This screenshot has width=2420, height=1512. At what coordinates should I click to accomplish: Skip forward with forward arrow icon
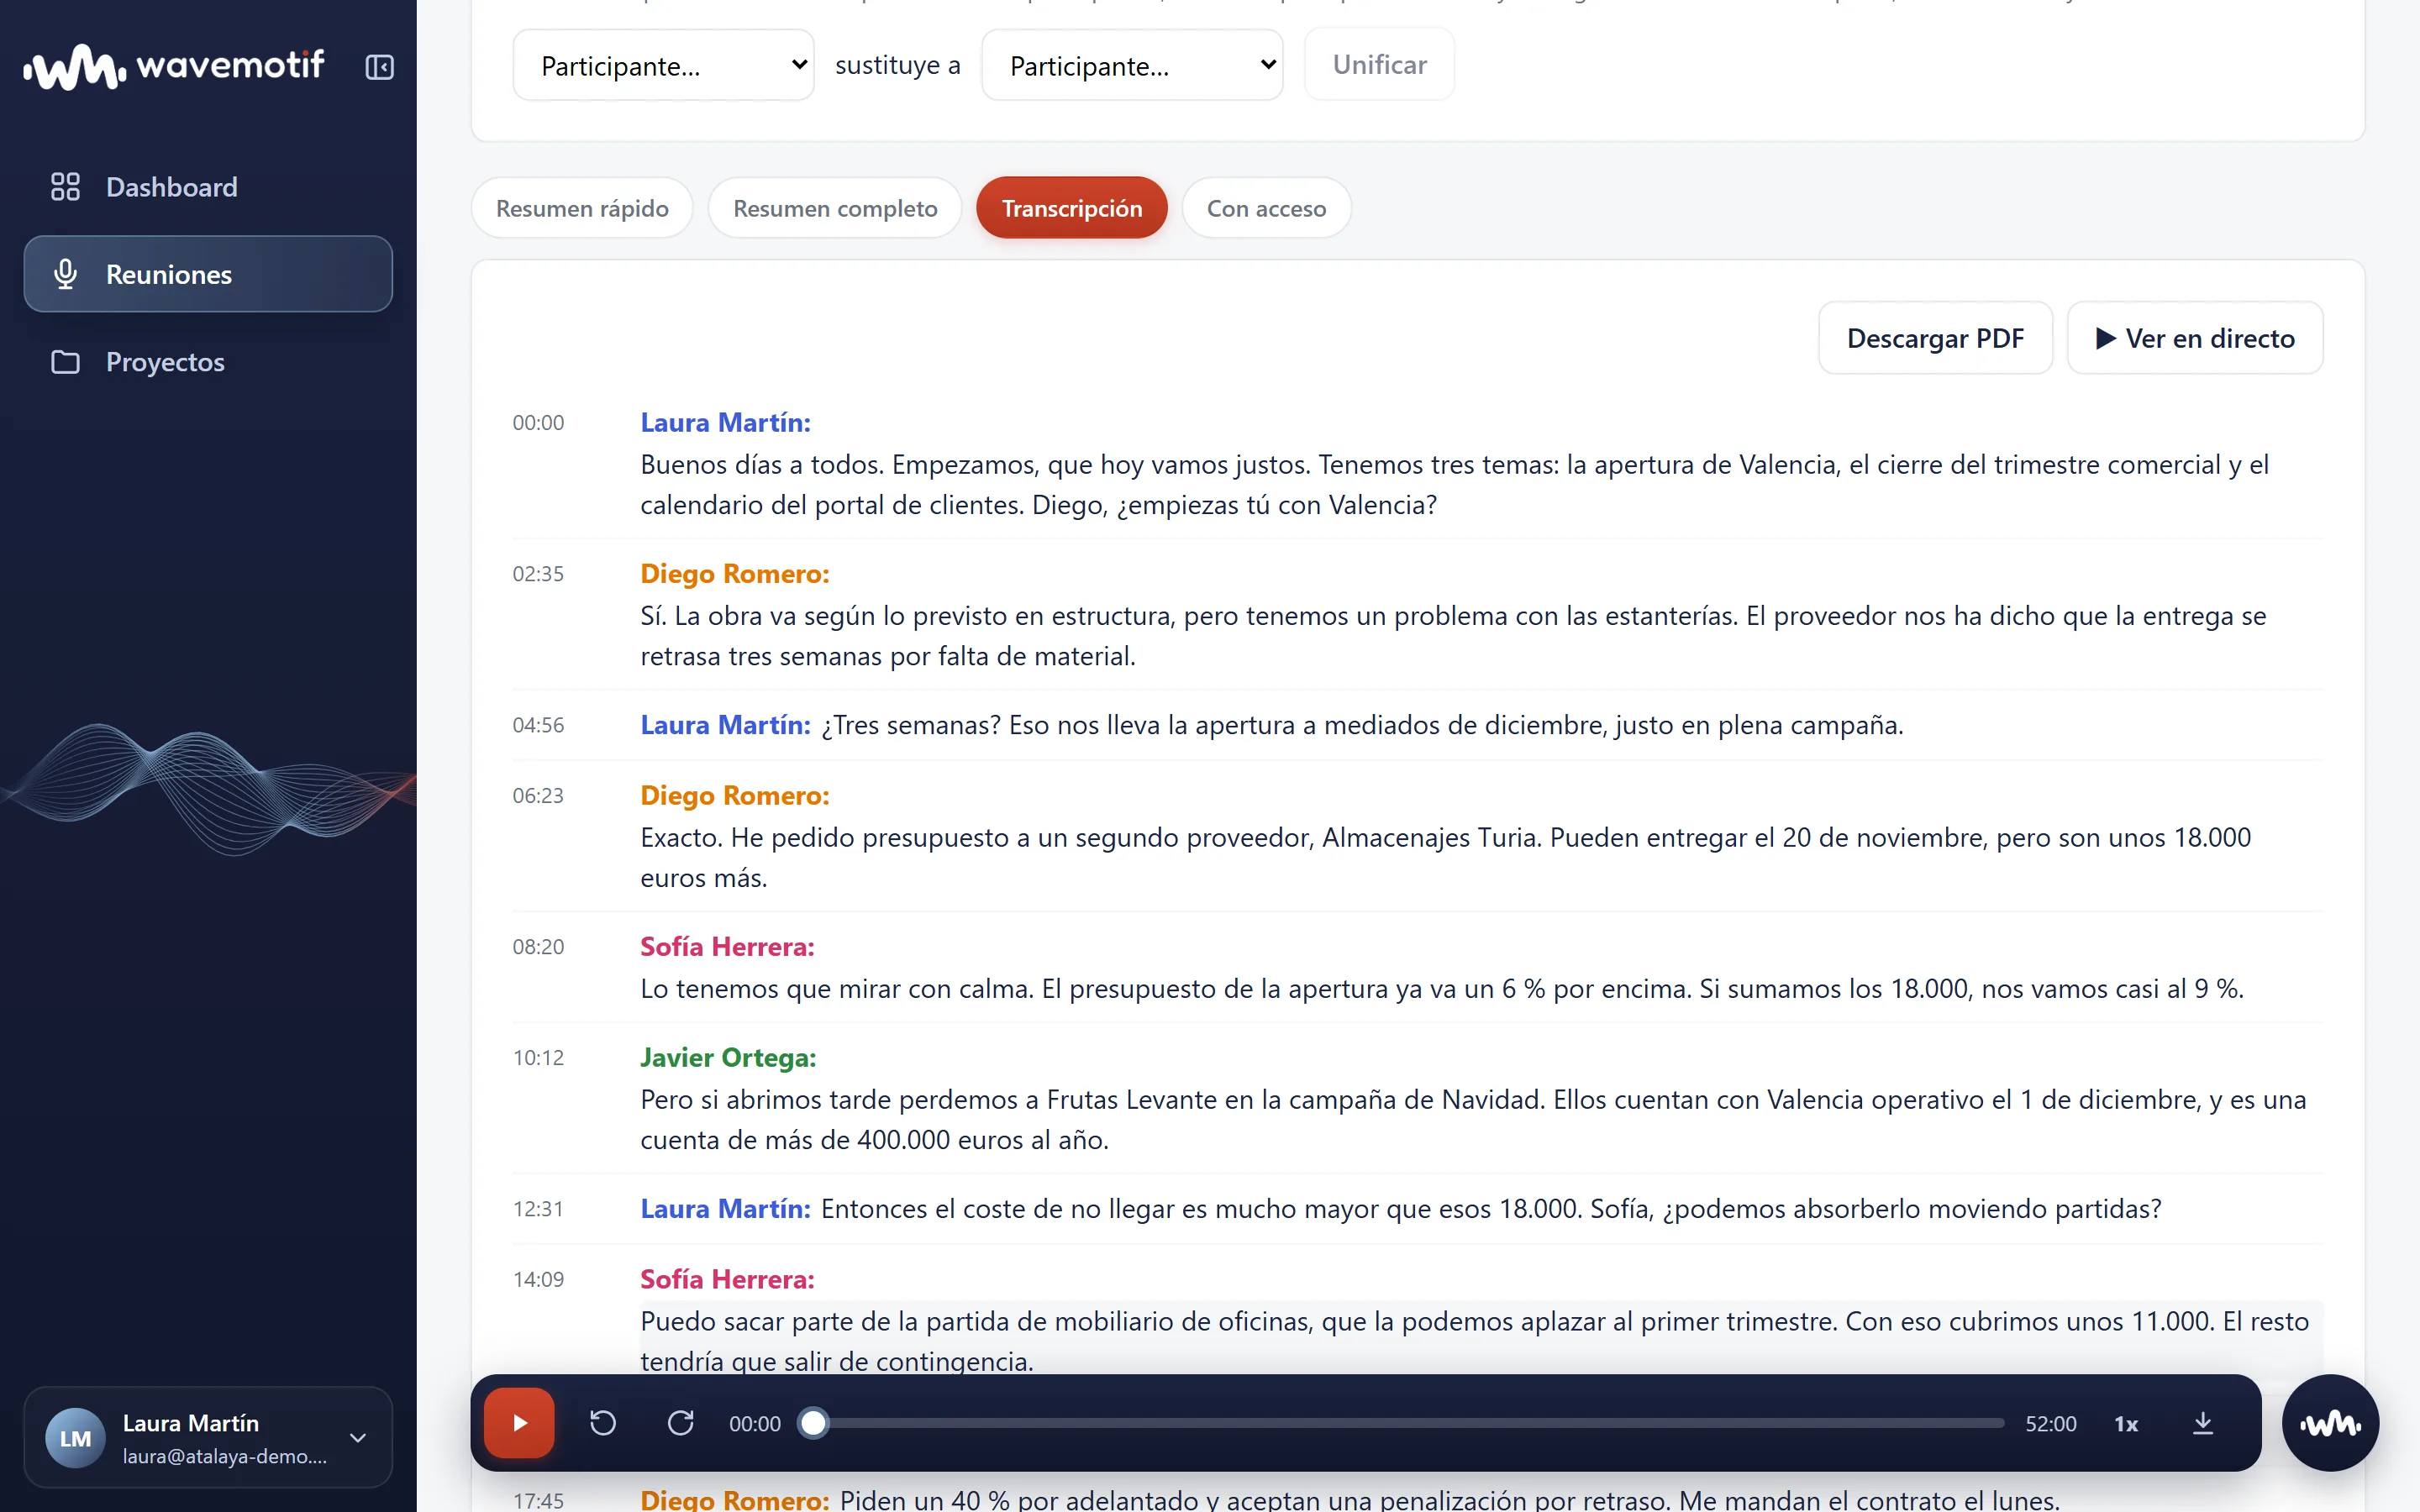coord(681,1422)
